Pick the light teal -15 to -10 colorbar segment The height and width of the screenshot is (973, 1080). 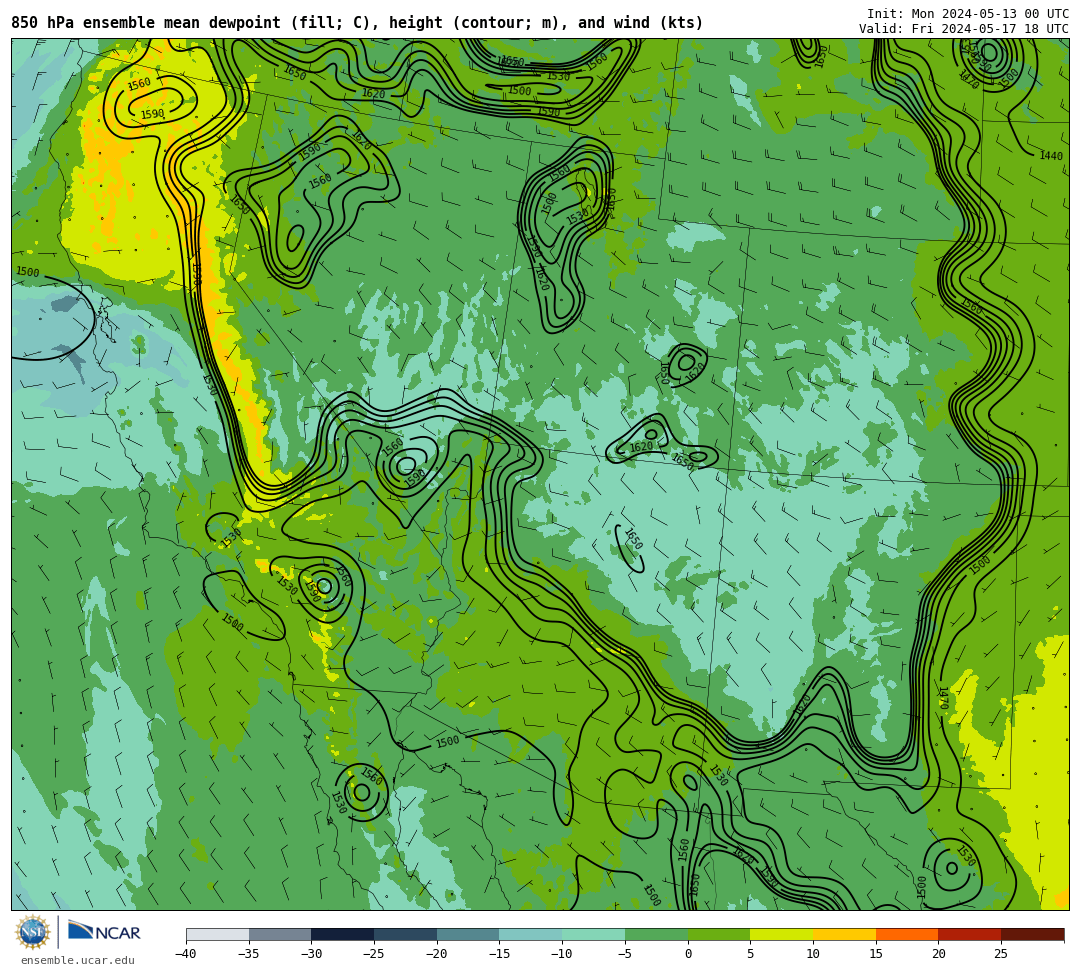[x=531, y=934]
